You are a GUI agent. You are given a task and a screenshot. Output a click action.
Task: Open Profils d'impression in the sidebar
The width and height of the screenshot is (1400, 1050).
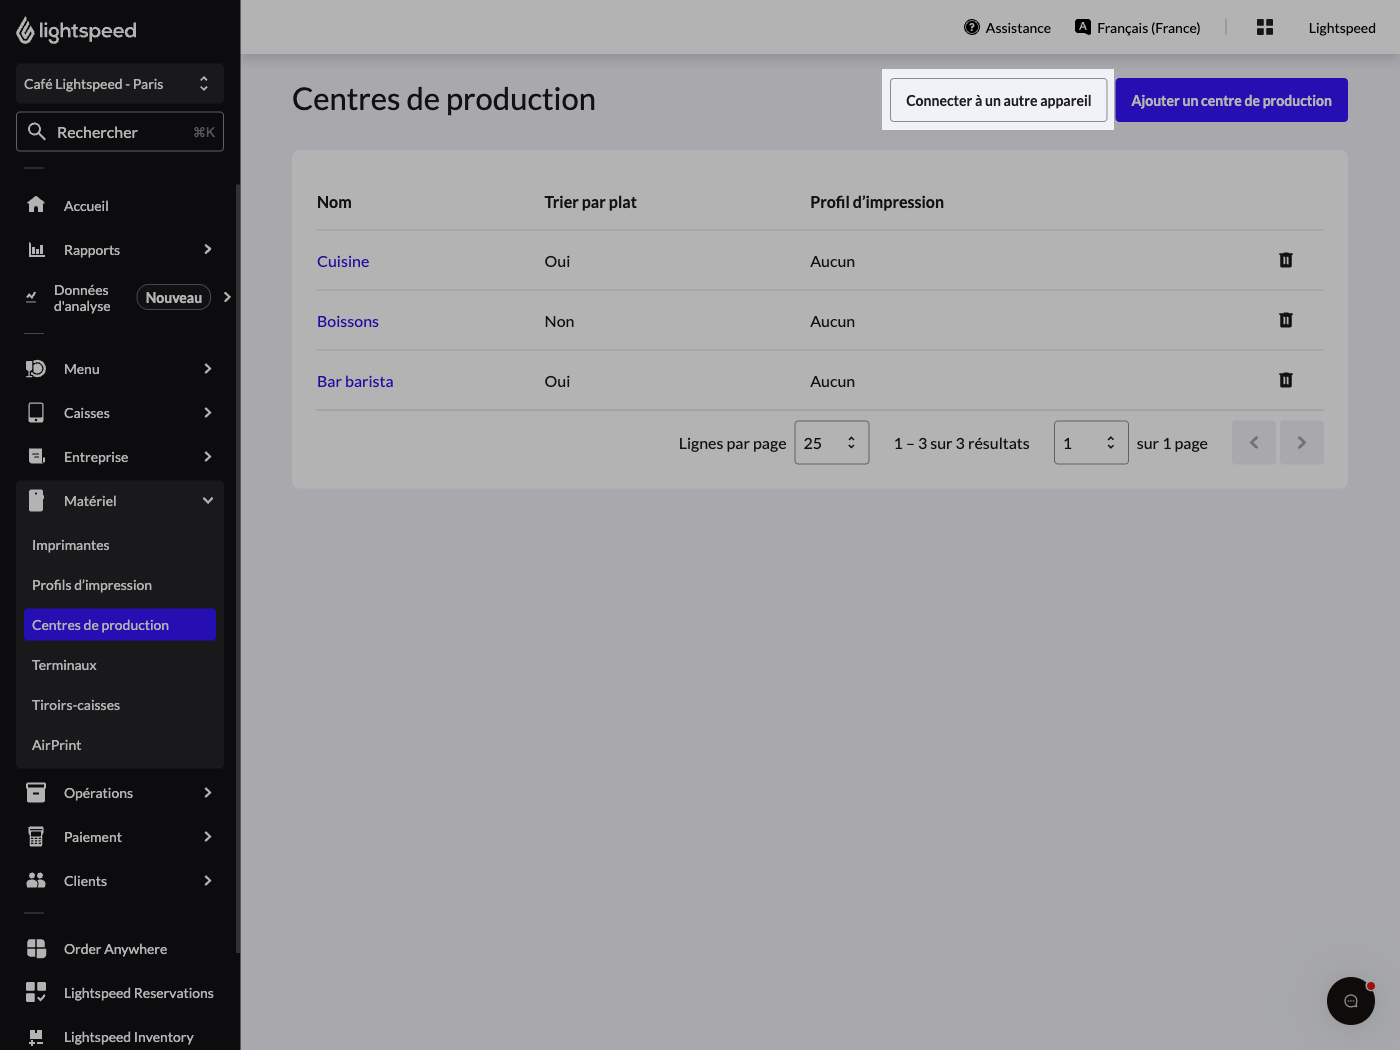[x=120, y=585]
